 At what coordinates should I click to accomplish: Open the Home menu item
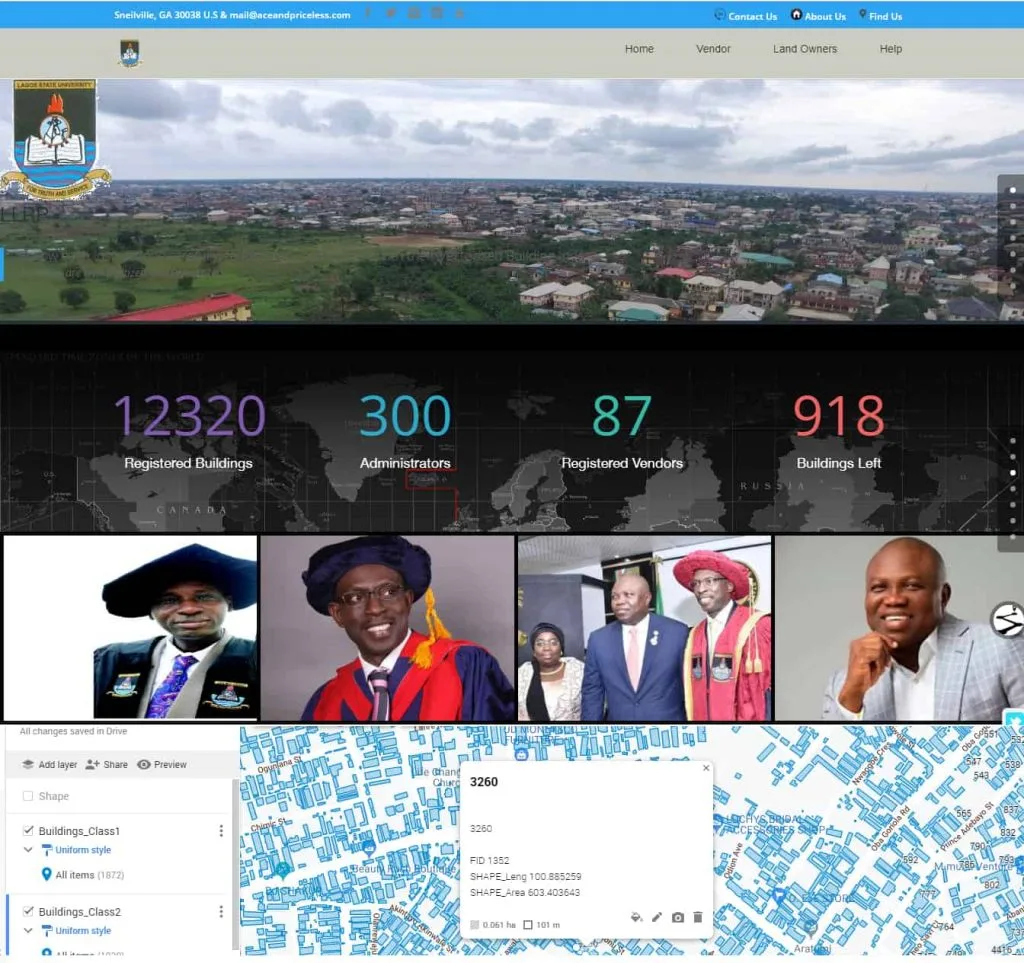coord(639,49)
